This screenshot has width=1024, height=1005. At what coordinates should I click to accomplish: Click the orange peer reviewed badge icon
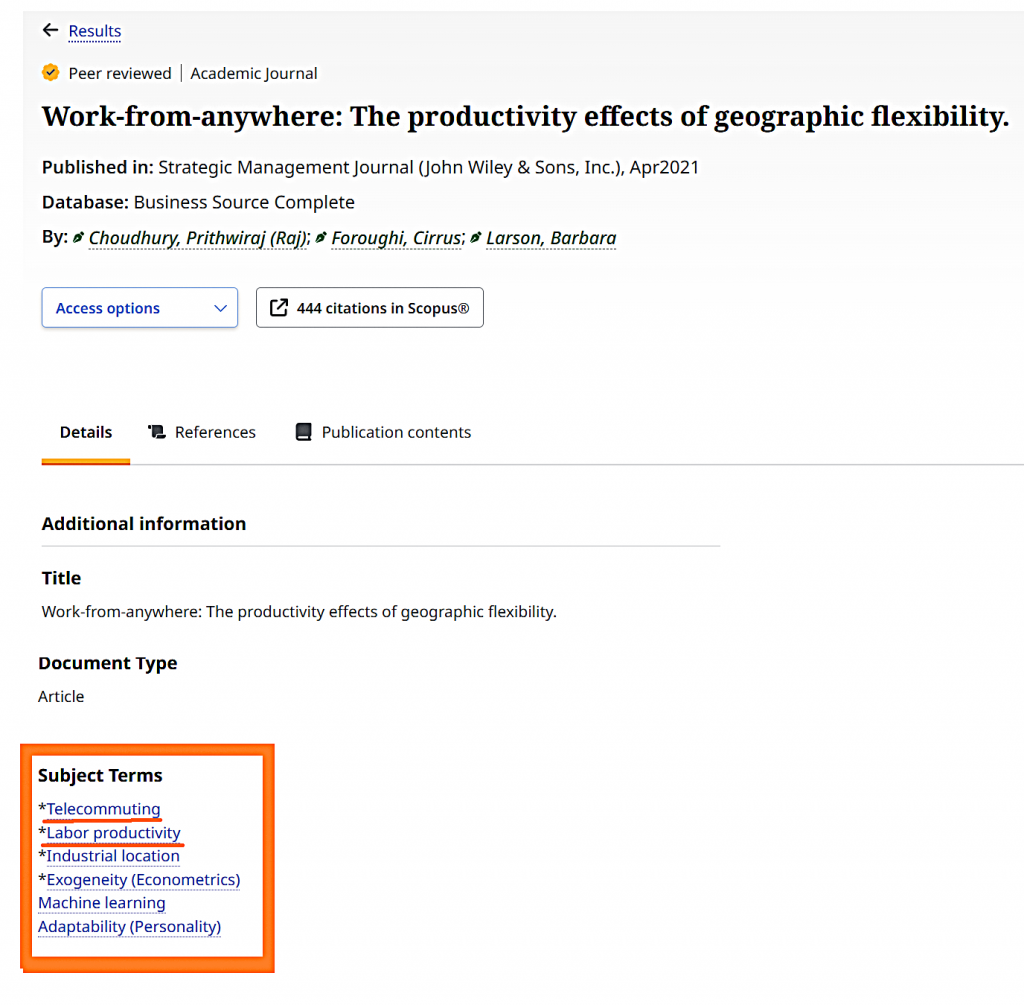click(x=50, y=72)
